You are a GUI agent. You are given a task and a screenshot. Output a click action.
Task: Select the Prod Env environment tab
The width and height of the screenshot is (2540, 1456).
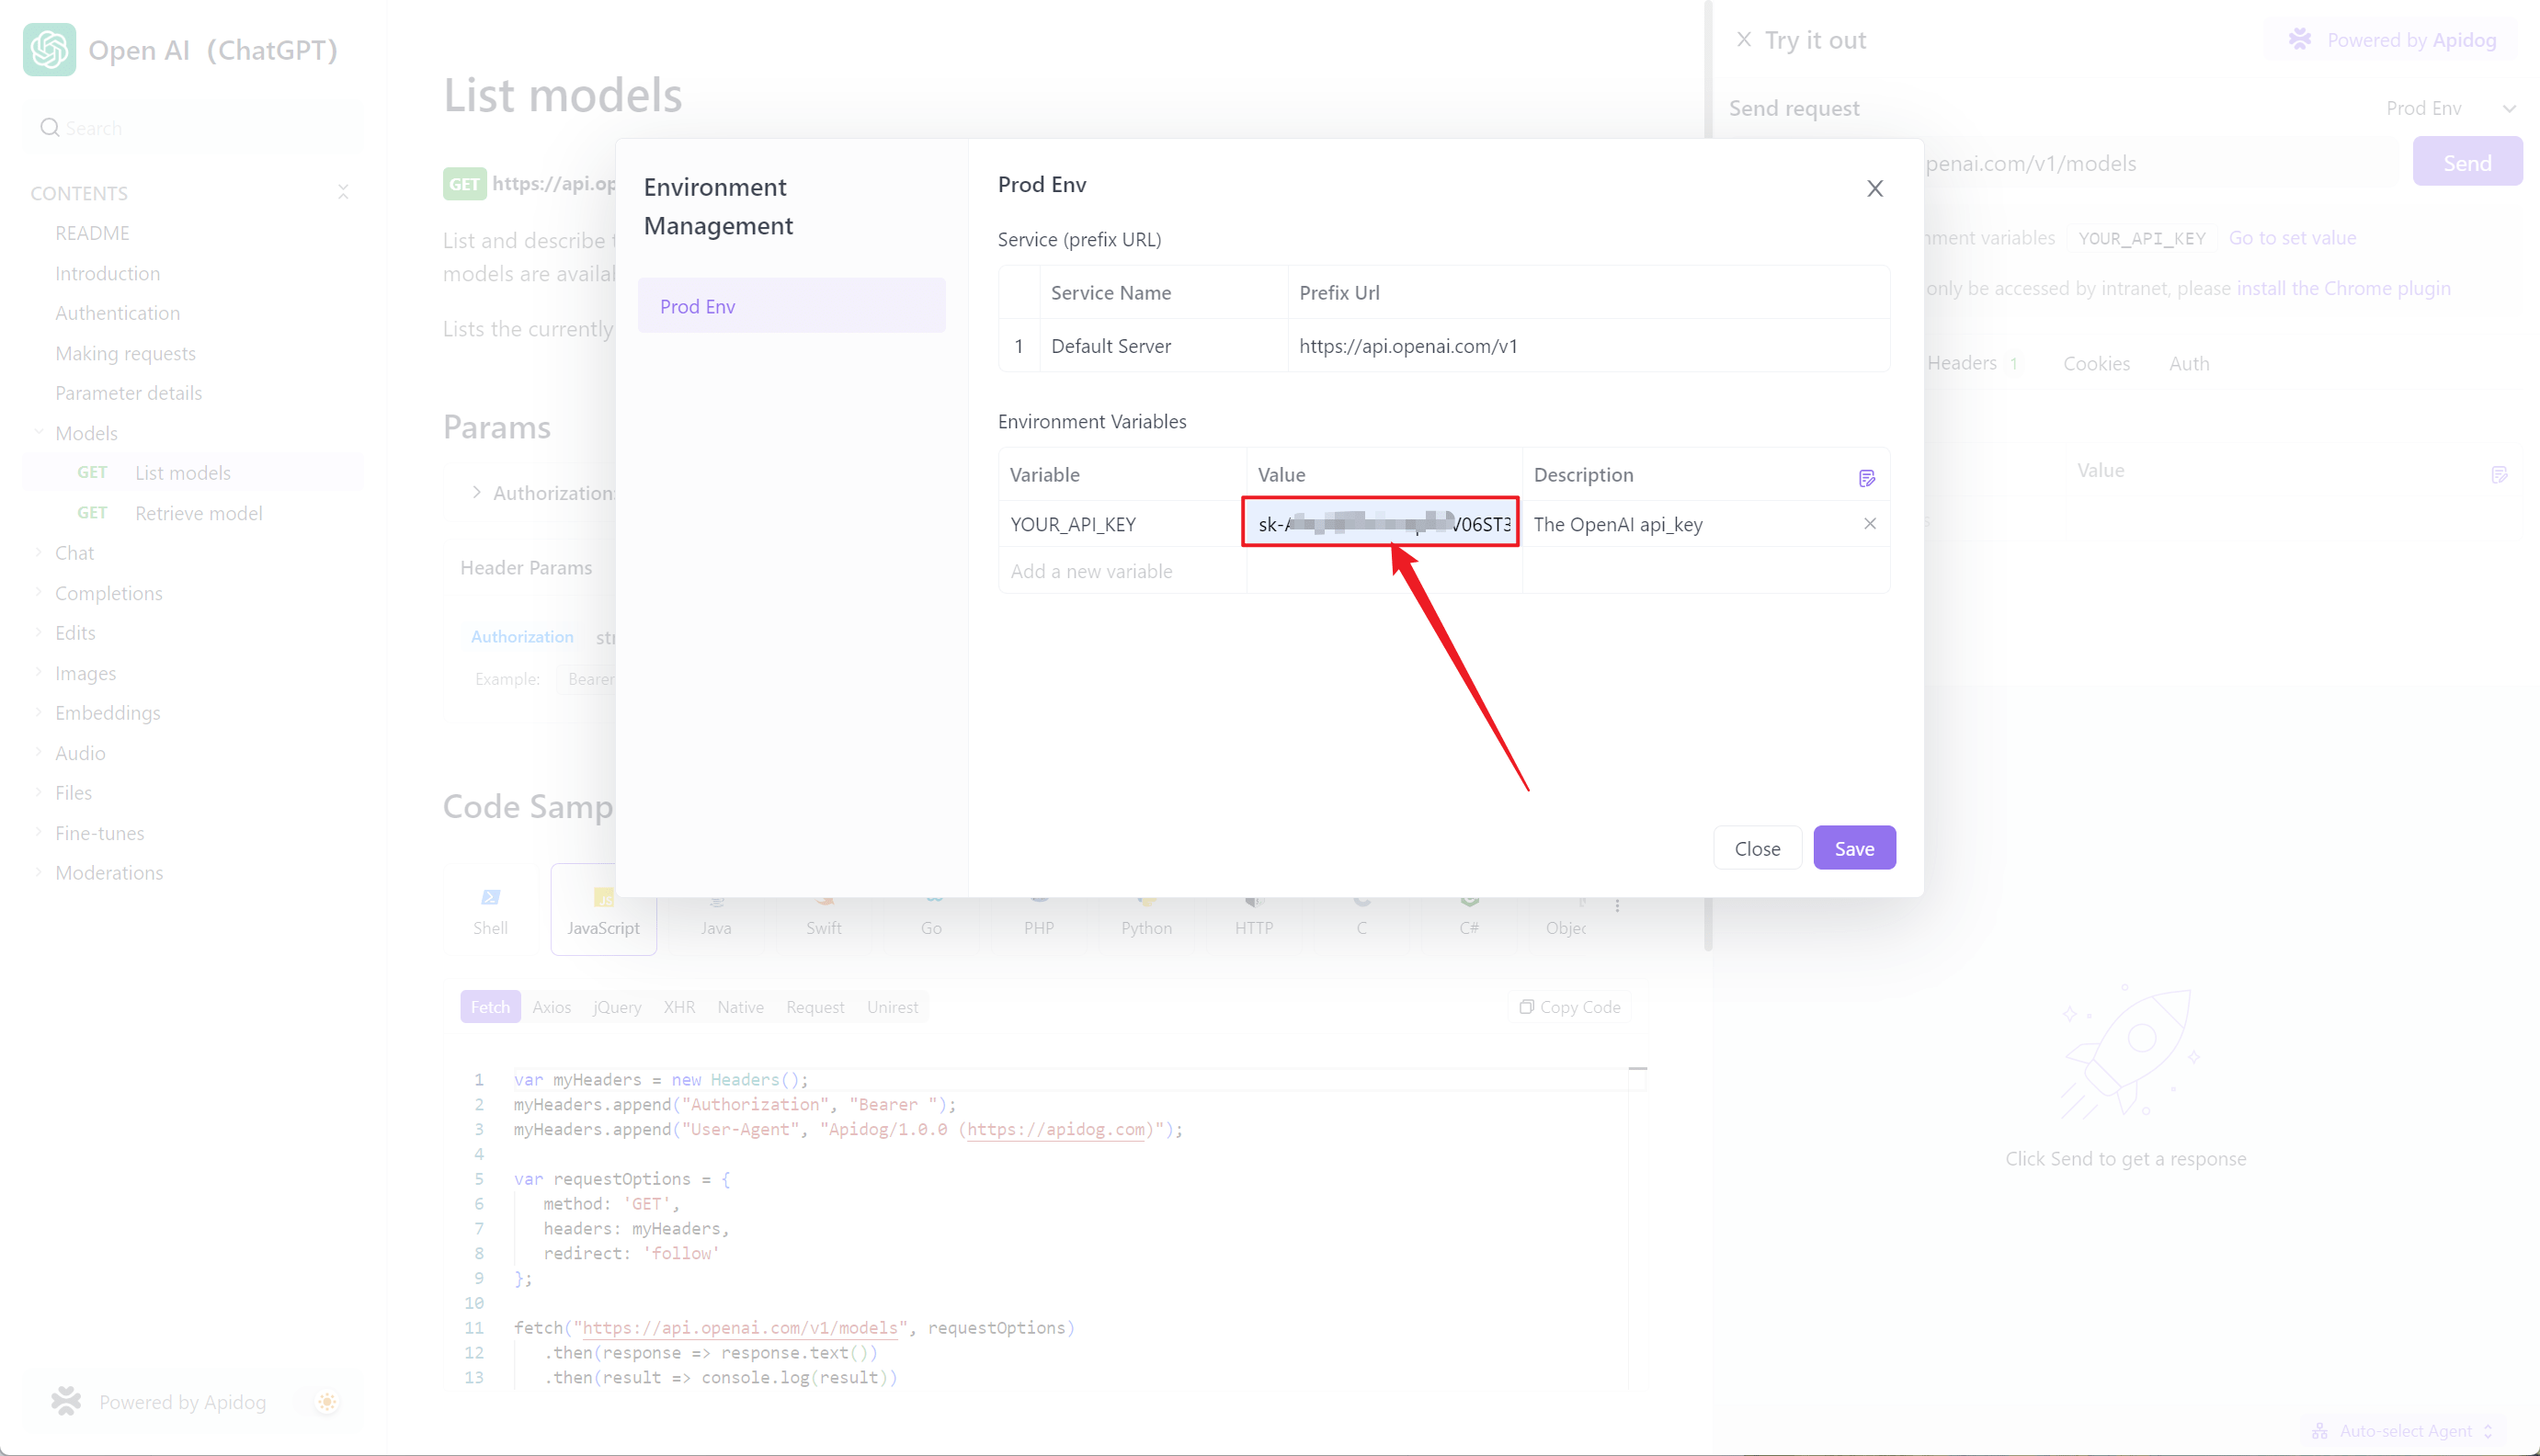791,306
